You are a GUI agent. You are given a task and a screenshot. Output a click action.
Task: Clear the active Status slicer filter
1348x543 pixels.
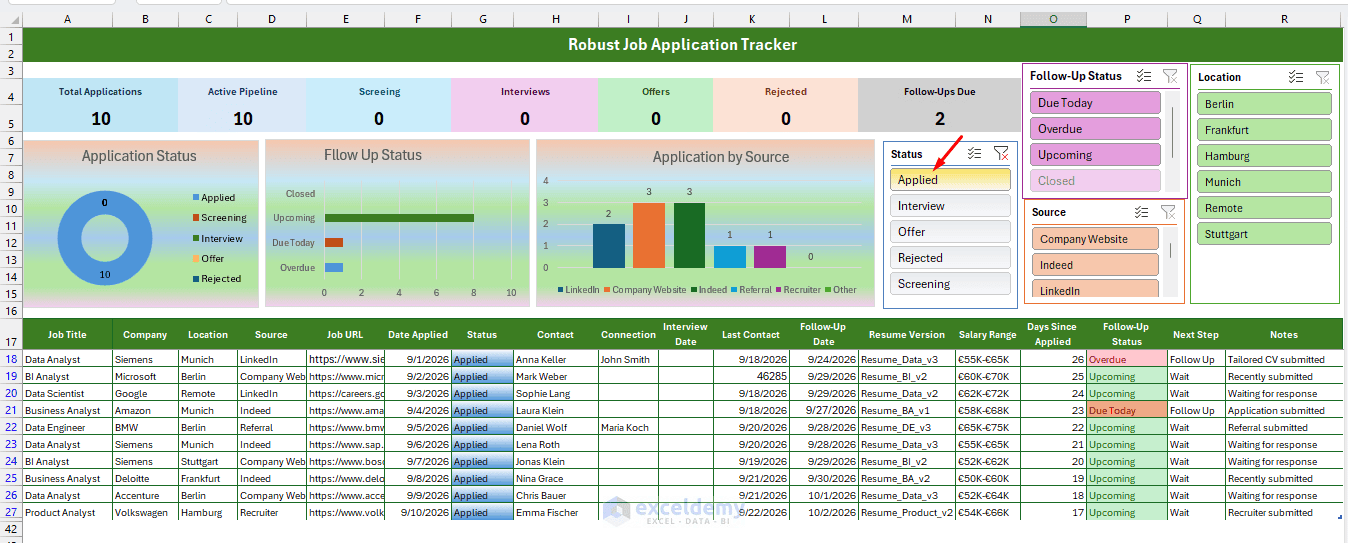(1001, 154)
